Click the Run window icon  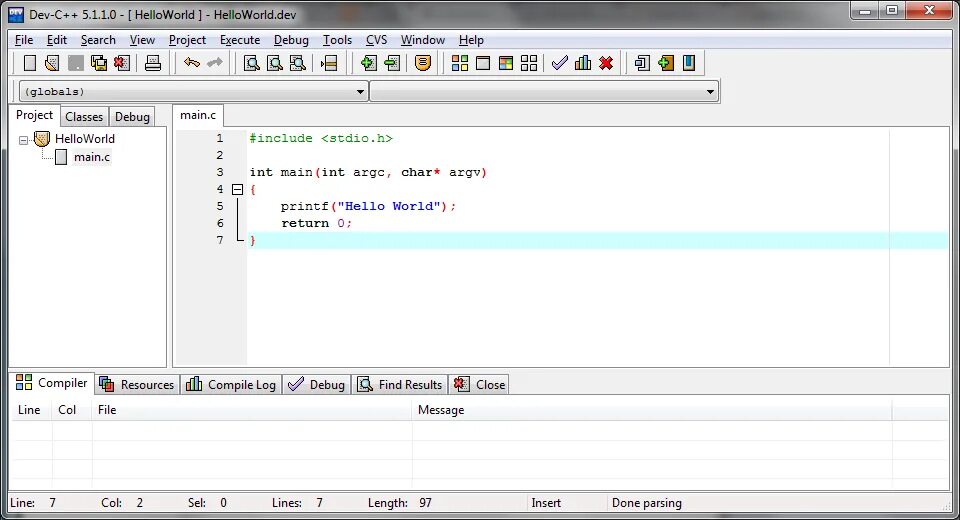[483, 63]
